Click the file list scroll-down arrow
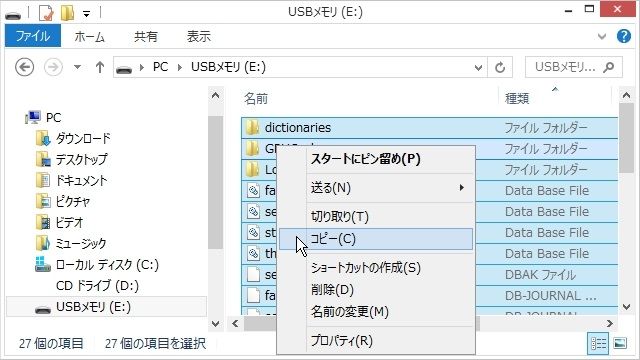 point(627,307)
